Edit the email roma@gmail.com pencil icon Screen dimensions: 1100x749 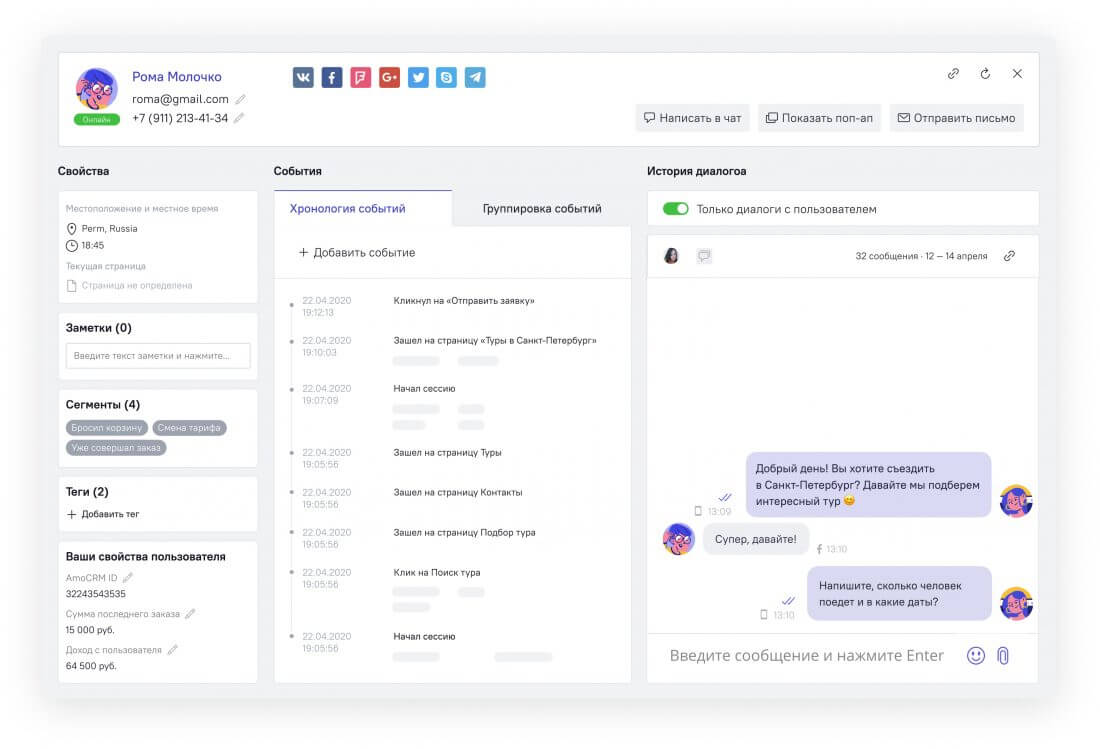240,99
